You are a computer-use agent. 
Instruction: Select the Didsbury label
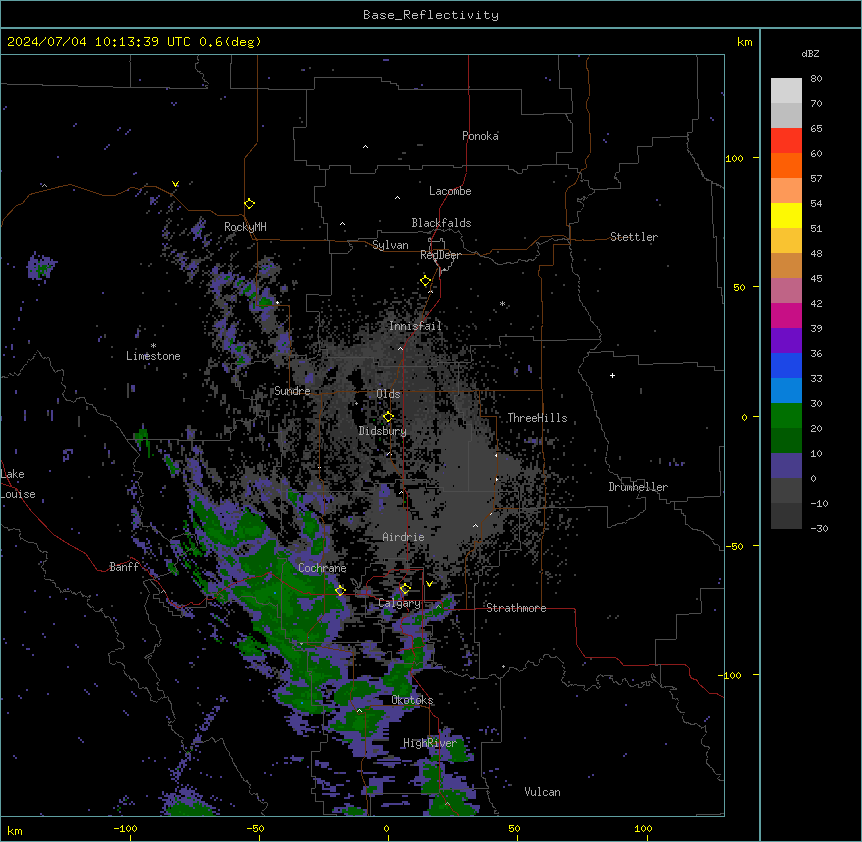pos(383,431)
